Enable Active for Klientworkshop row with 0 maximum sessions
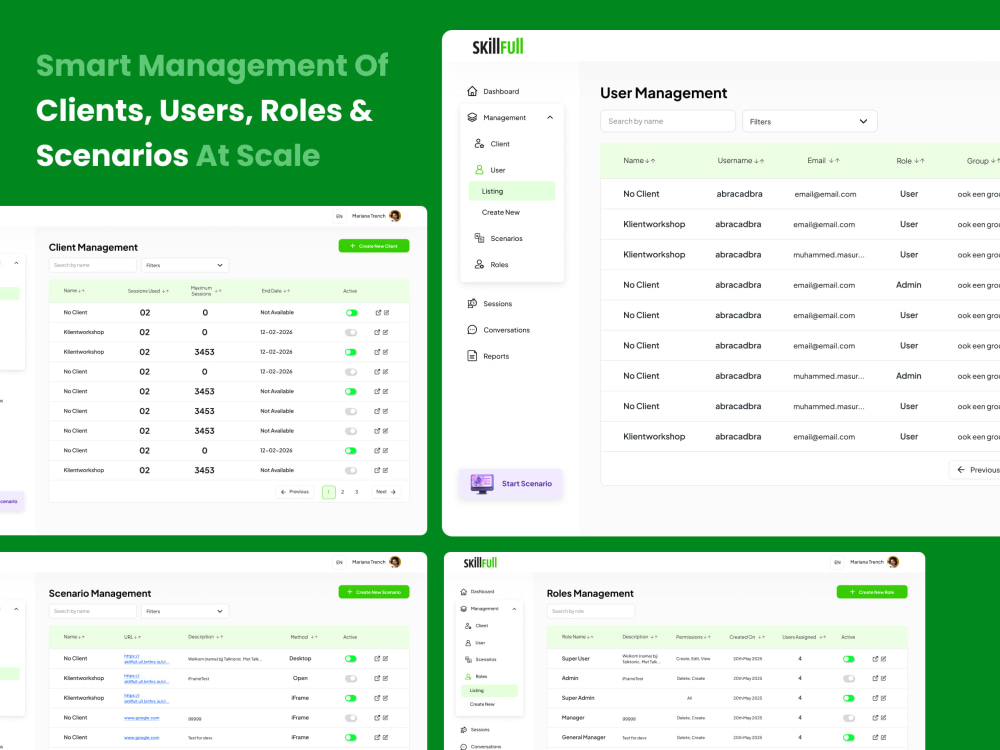This screenshot has width=1000, height=750. coord(351,332)
